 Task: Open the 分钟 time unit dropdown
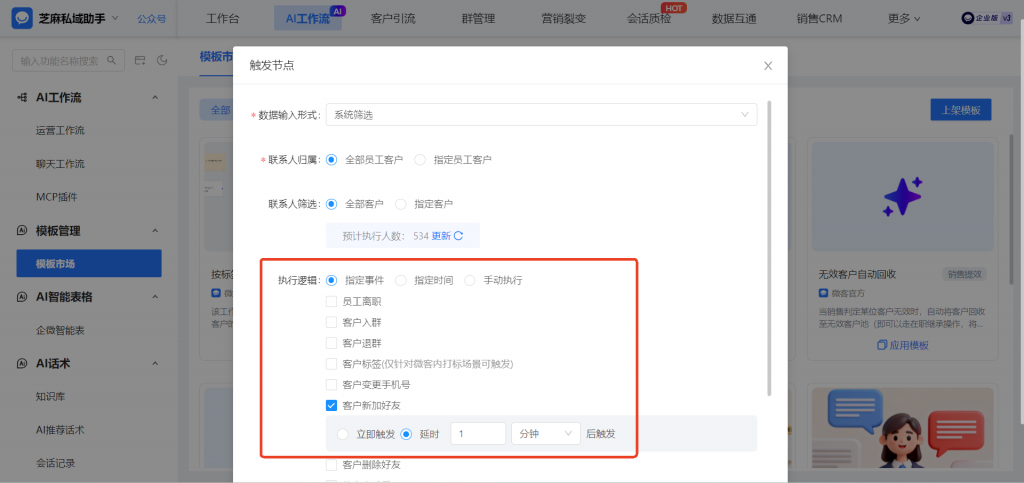[x=545, y=433]
